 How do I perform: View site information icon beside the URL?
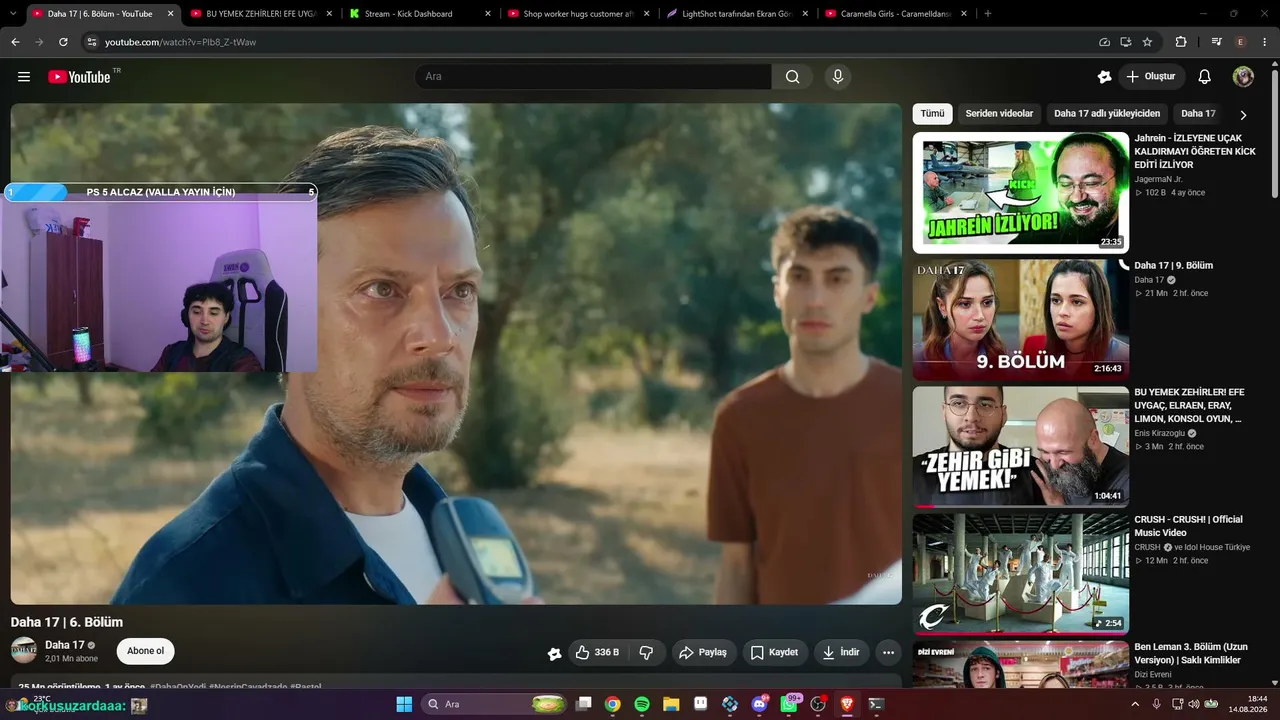(91, 42)
